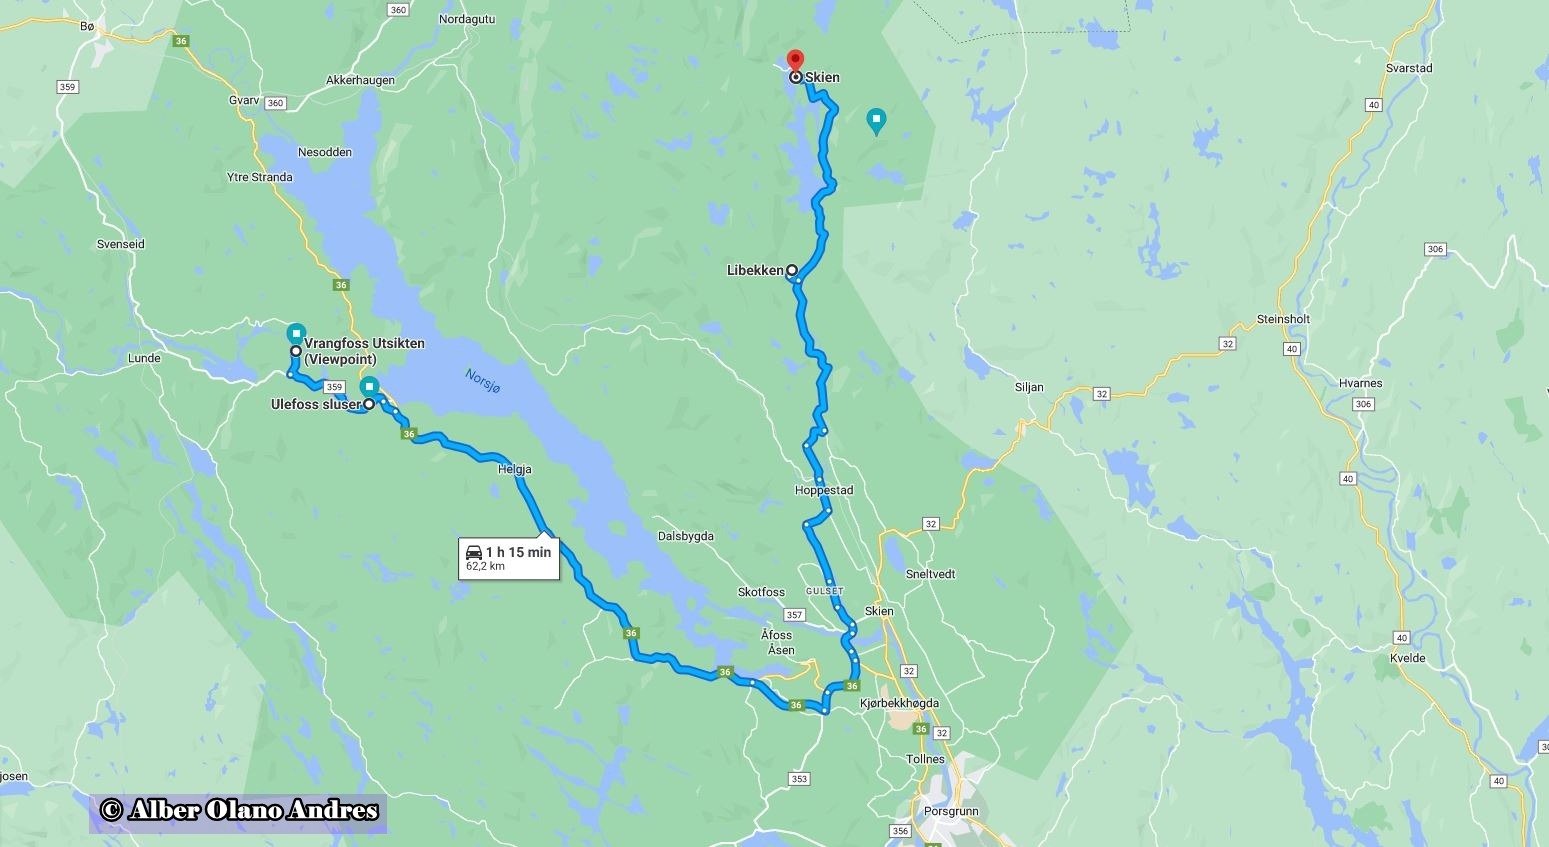
Task: Click the Ulefoss sluser waypoint circle
Action: 368,404
